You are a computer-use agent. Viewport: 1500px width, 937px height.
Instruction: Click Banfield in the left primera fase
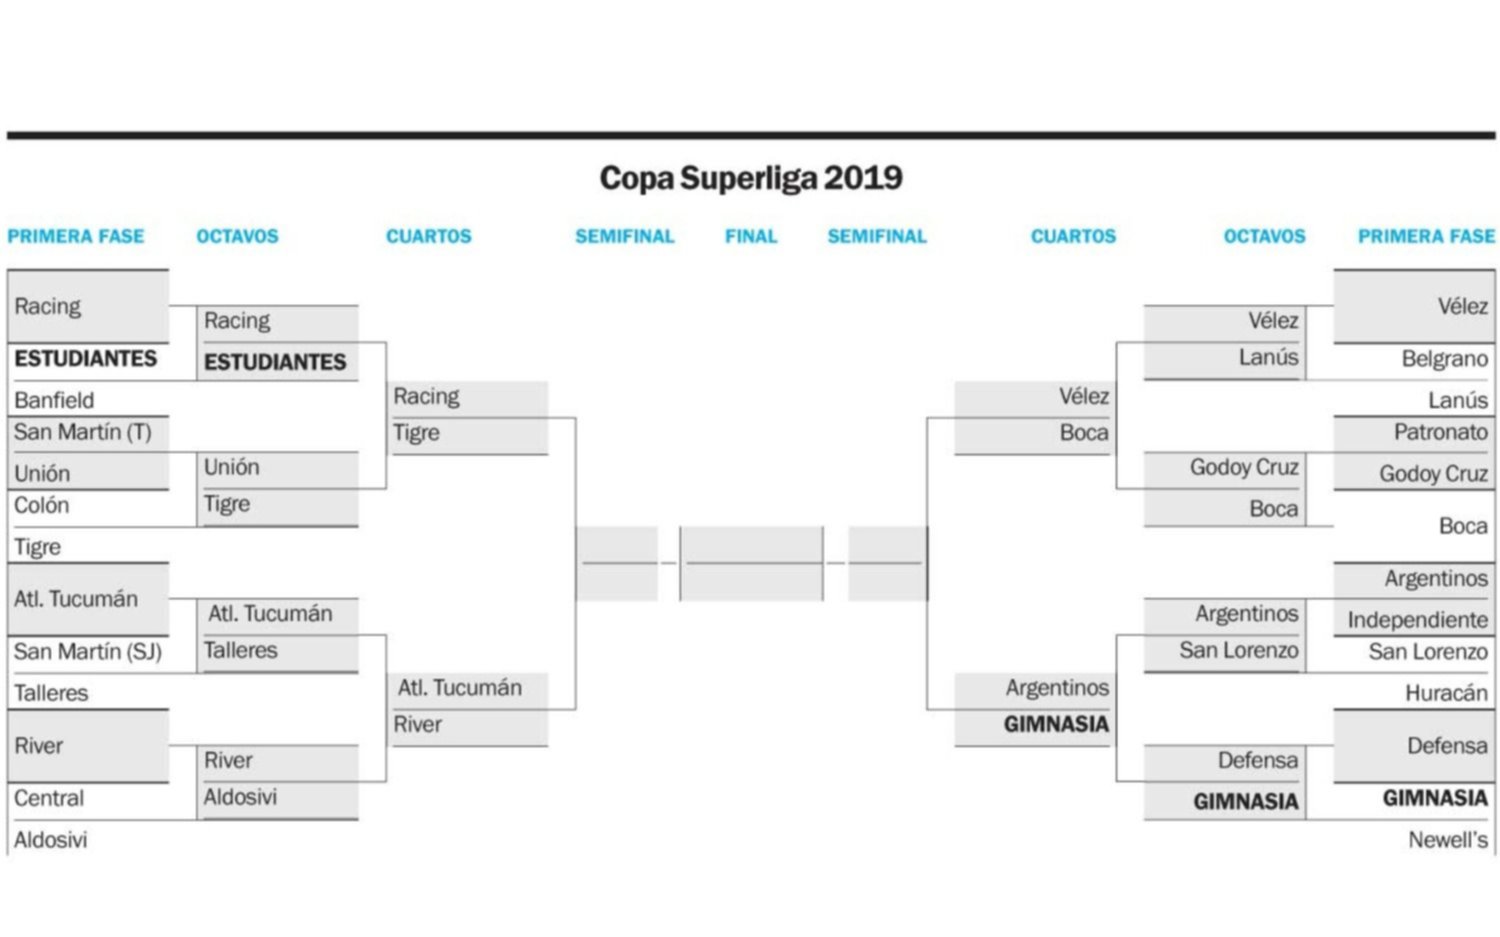tap(54, 400)
